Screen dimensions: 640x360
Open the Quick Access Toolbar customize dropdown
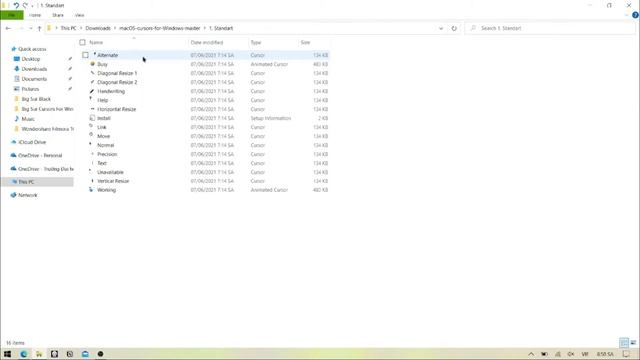(x=32, y=6)
